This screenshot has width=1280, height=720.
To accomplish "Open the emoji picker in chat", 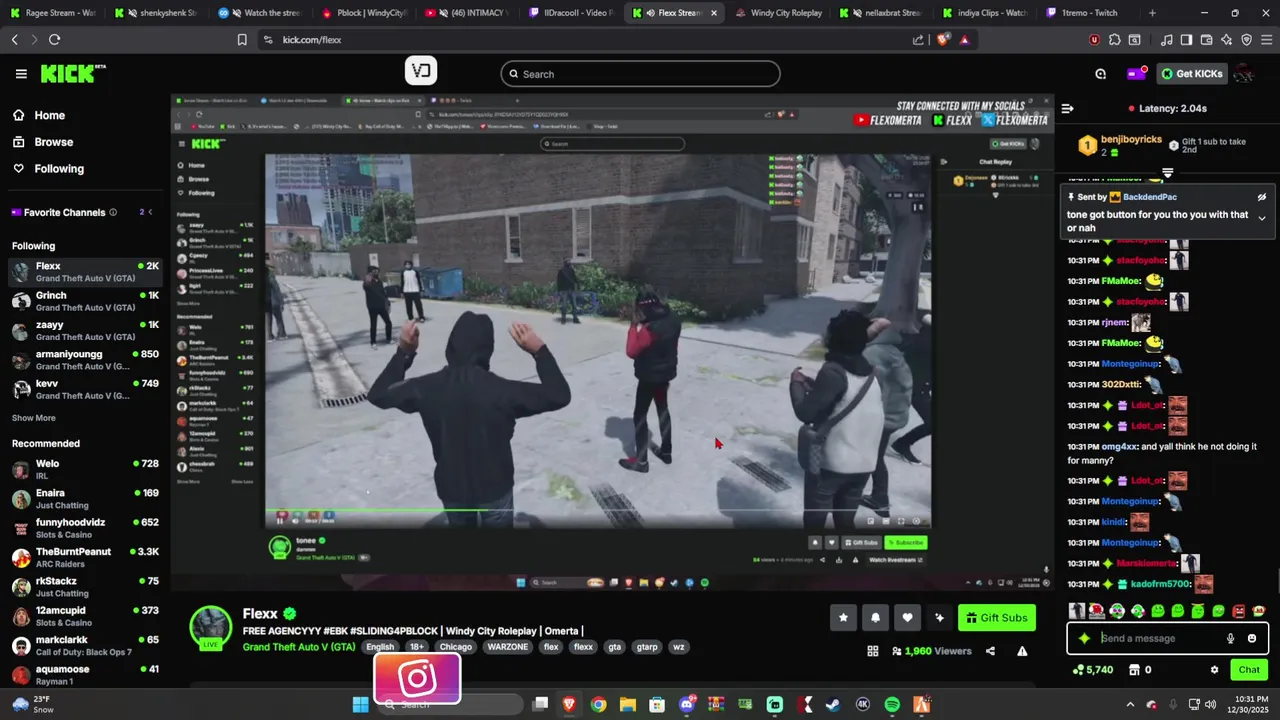I will (1252, 638).
